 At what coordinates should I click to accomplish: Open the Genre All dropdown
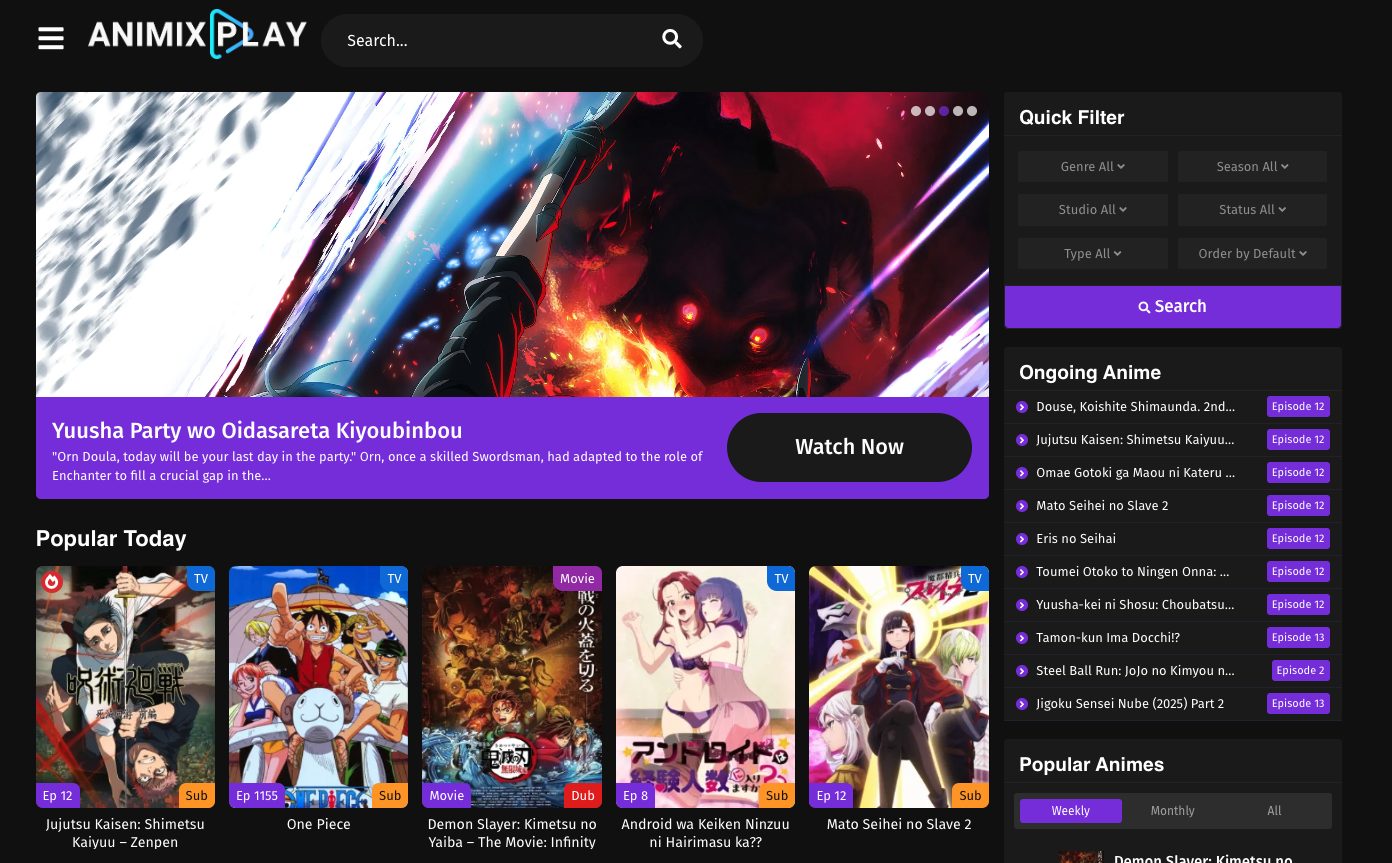point(1092,166)
